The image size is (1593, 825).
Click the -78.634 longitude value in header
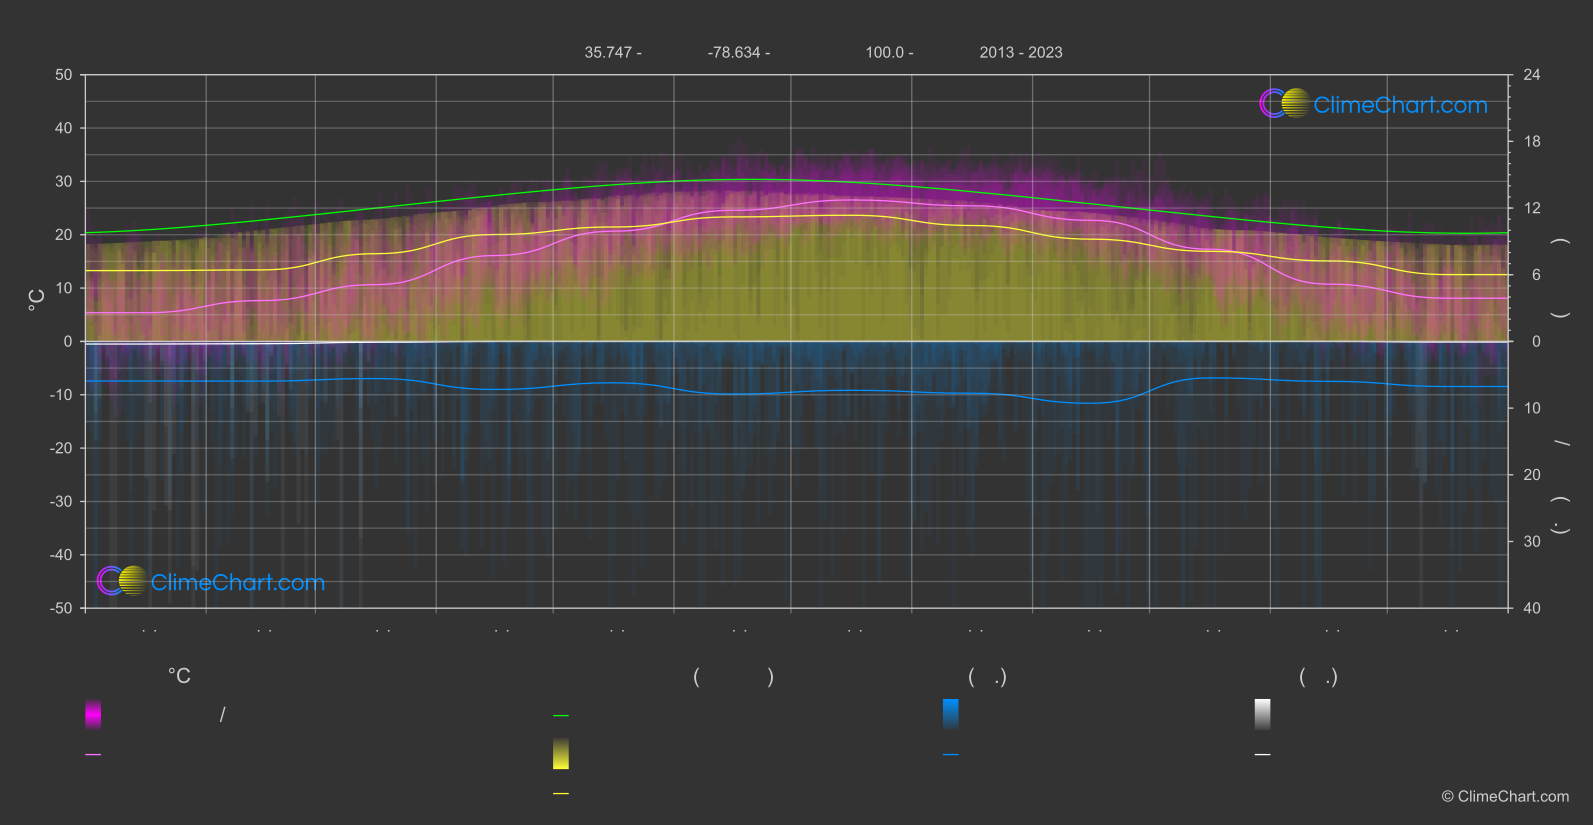point(738,53)
